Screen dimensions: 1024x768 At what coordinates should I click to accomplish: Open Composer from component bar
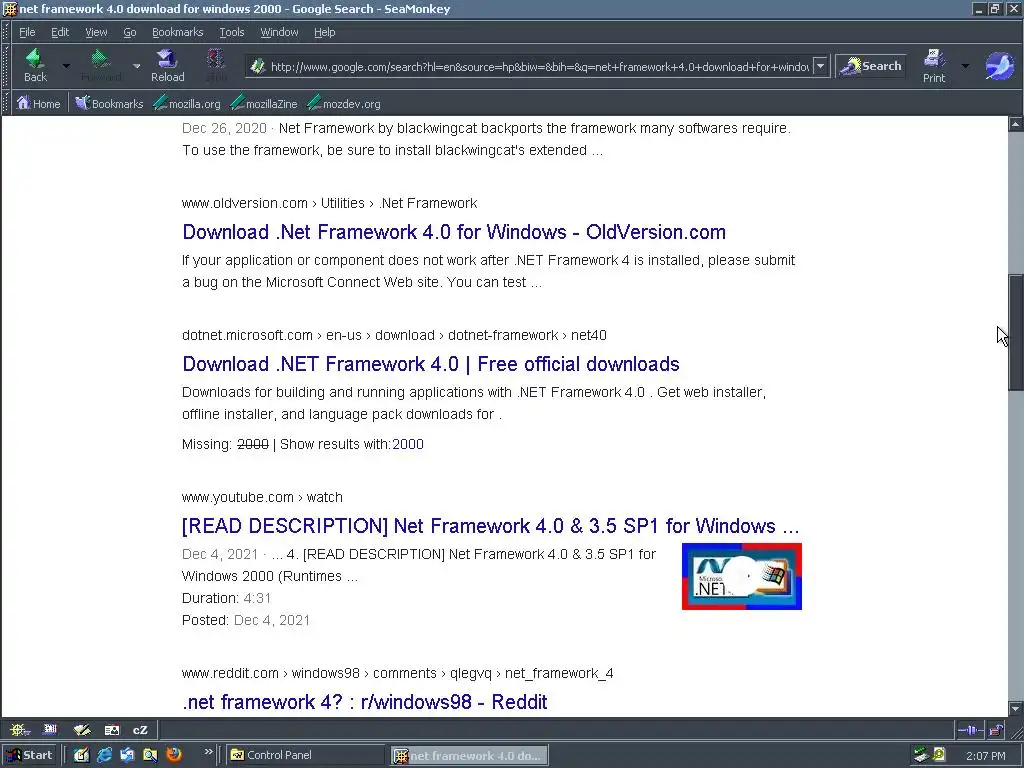[x=82, y=729]
